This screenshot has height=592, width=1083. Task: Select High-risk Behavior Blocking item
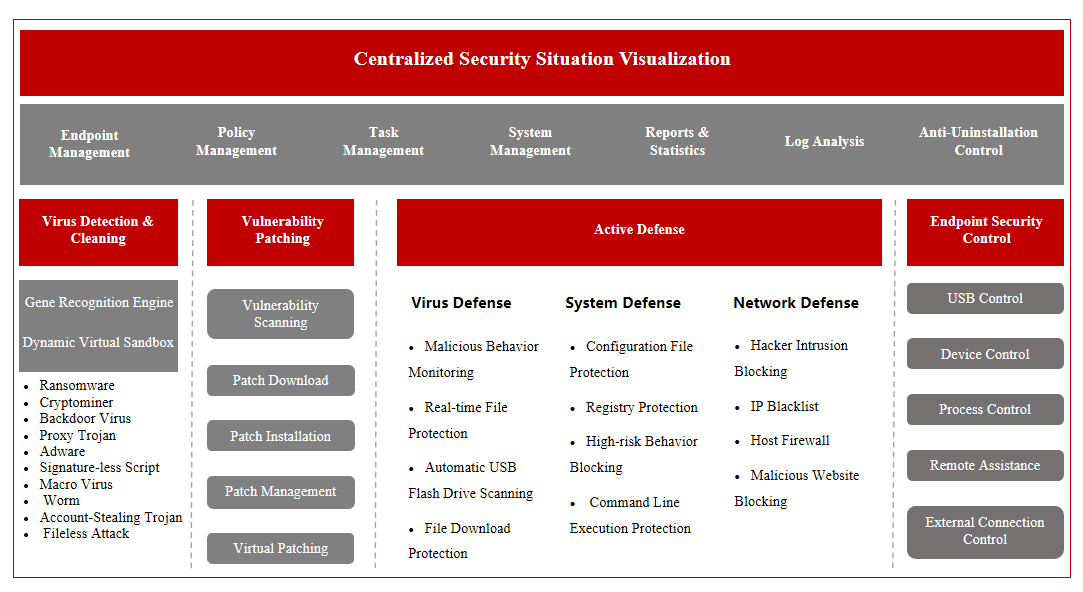(x=633, y=455)
